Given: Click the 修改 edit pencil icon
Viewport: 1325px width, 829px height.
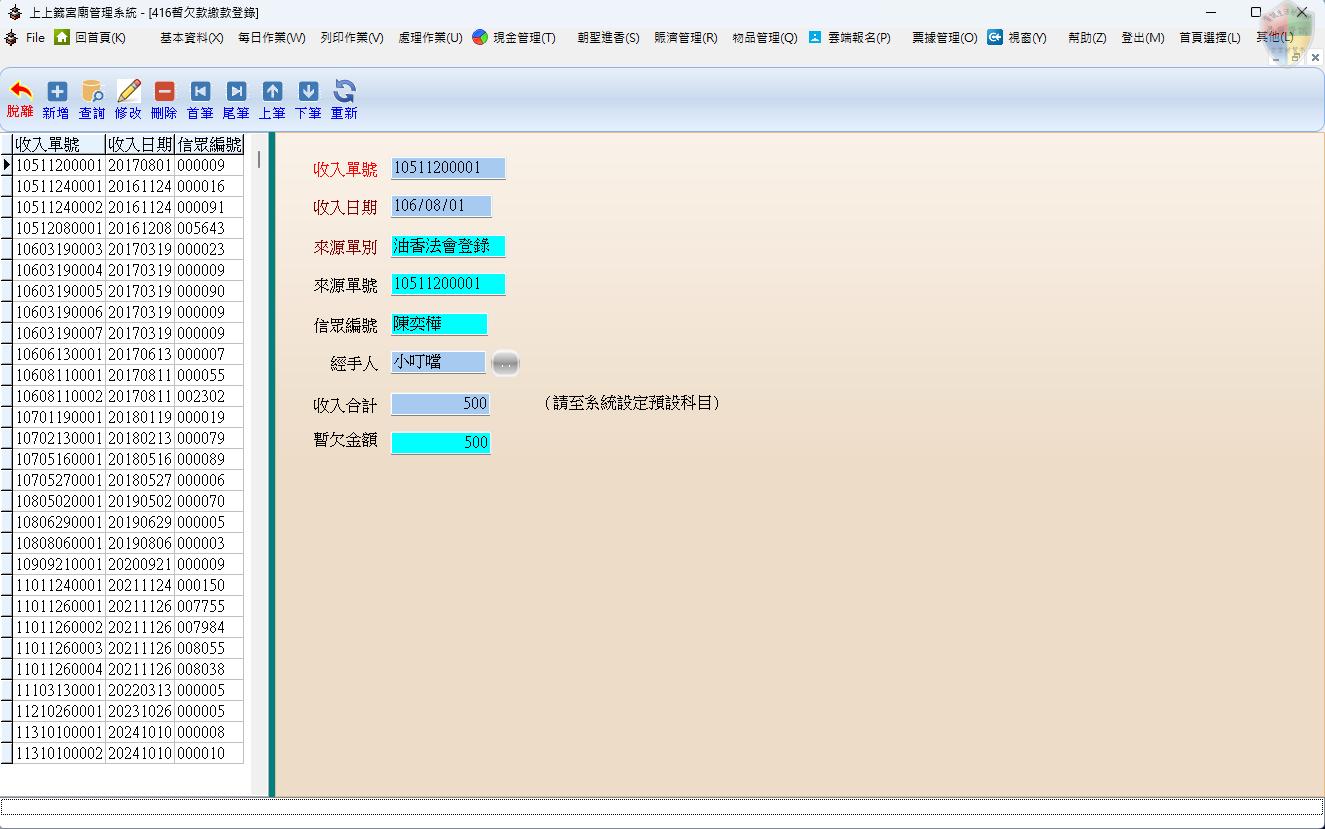Looking at the screenshot, I should [x=128, y=92].
